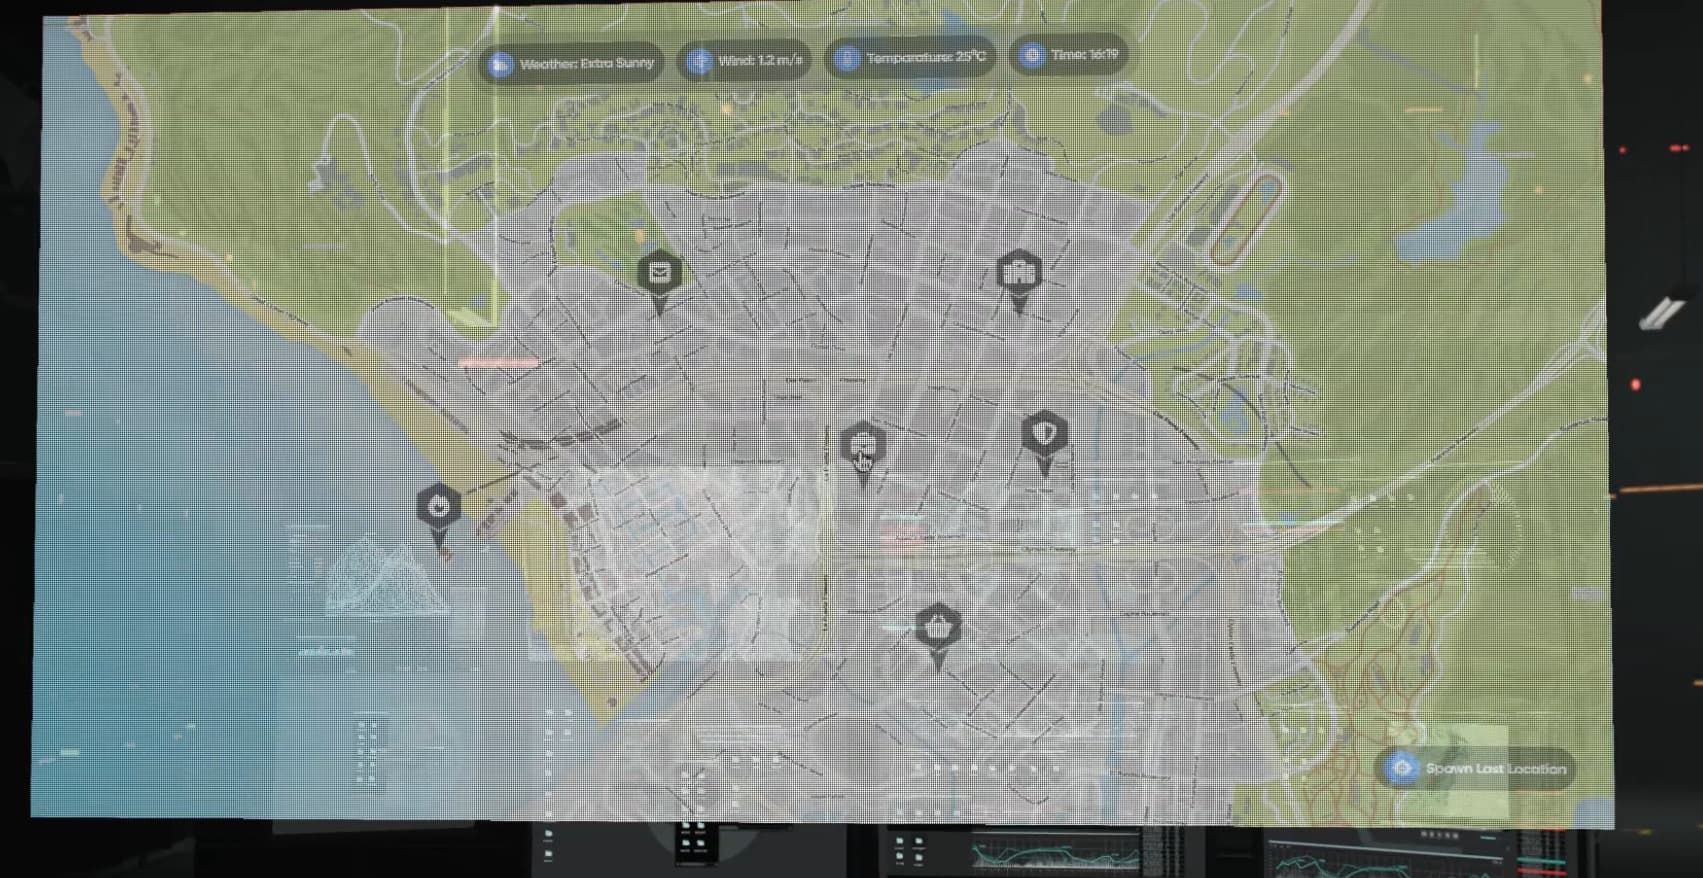This screenshot has width=1703, height=878.
Task: Select the building spawn marker at top right
Action: 1019,281
